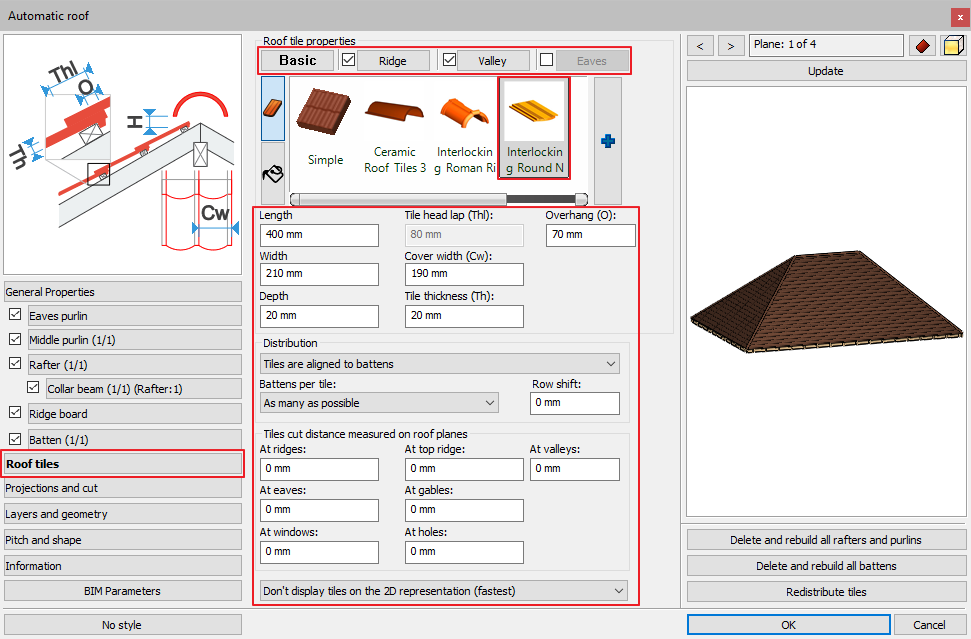The height and width of the screenshot is (639, 971).
Task: Click the blue plus add tile button
Action: coord(607,142)
